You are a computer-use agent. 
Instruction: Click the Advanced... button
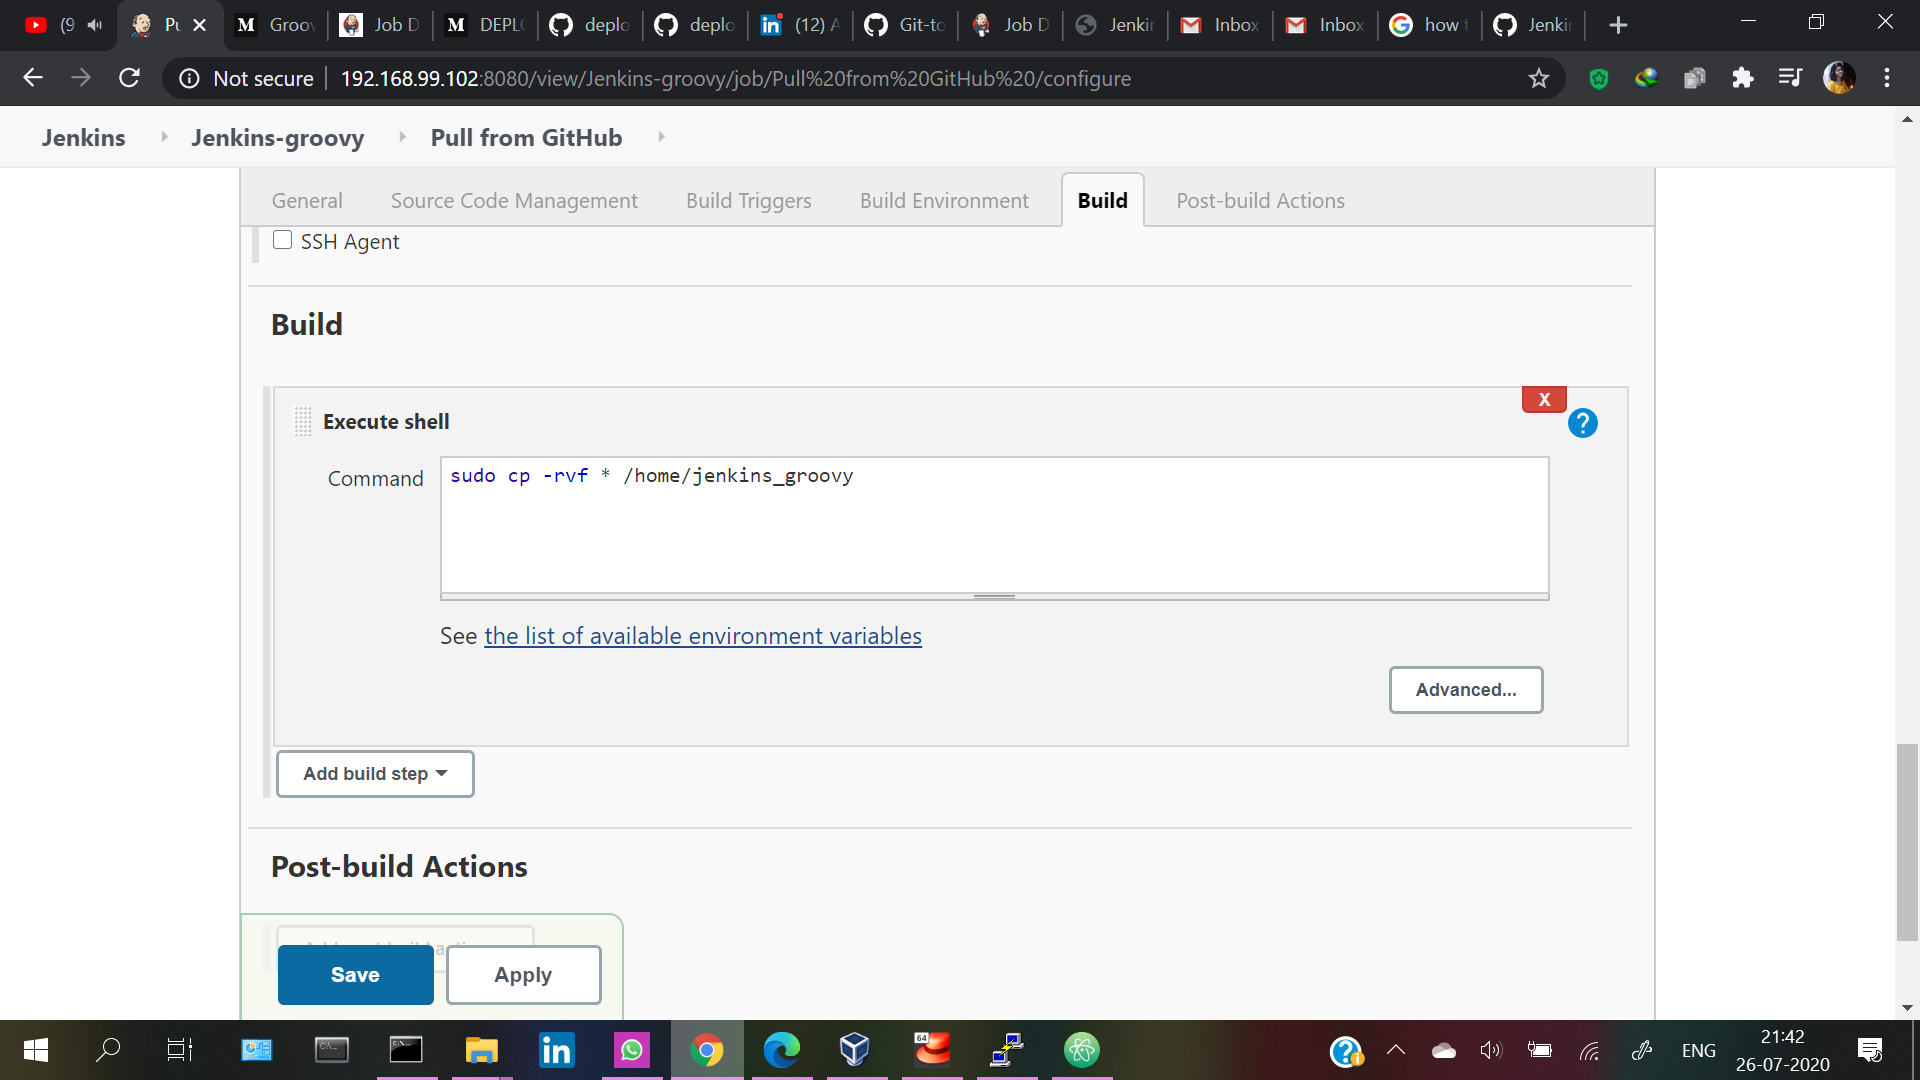click(1465, 690)
